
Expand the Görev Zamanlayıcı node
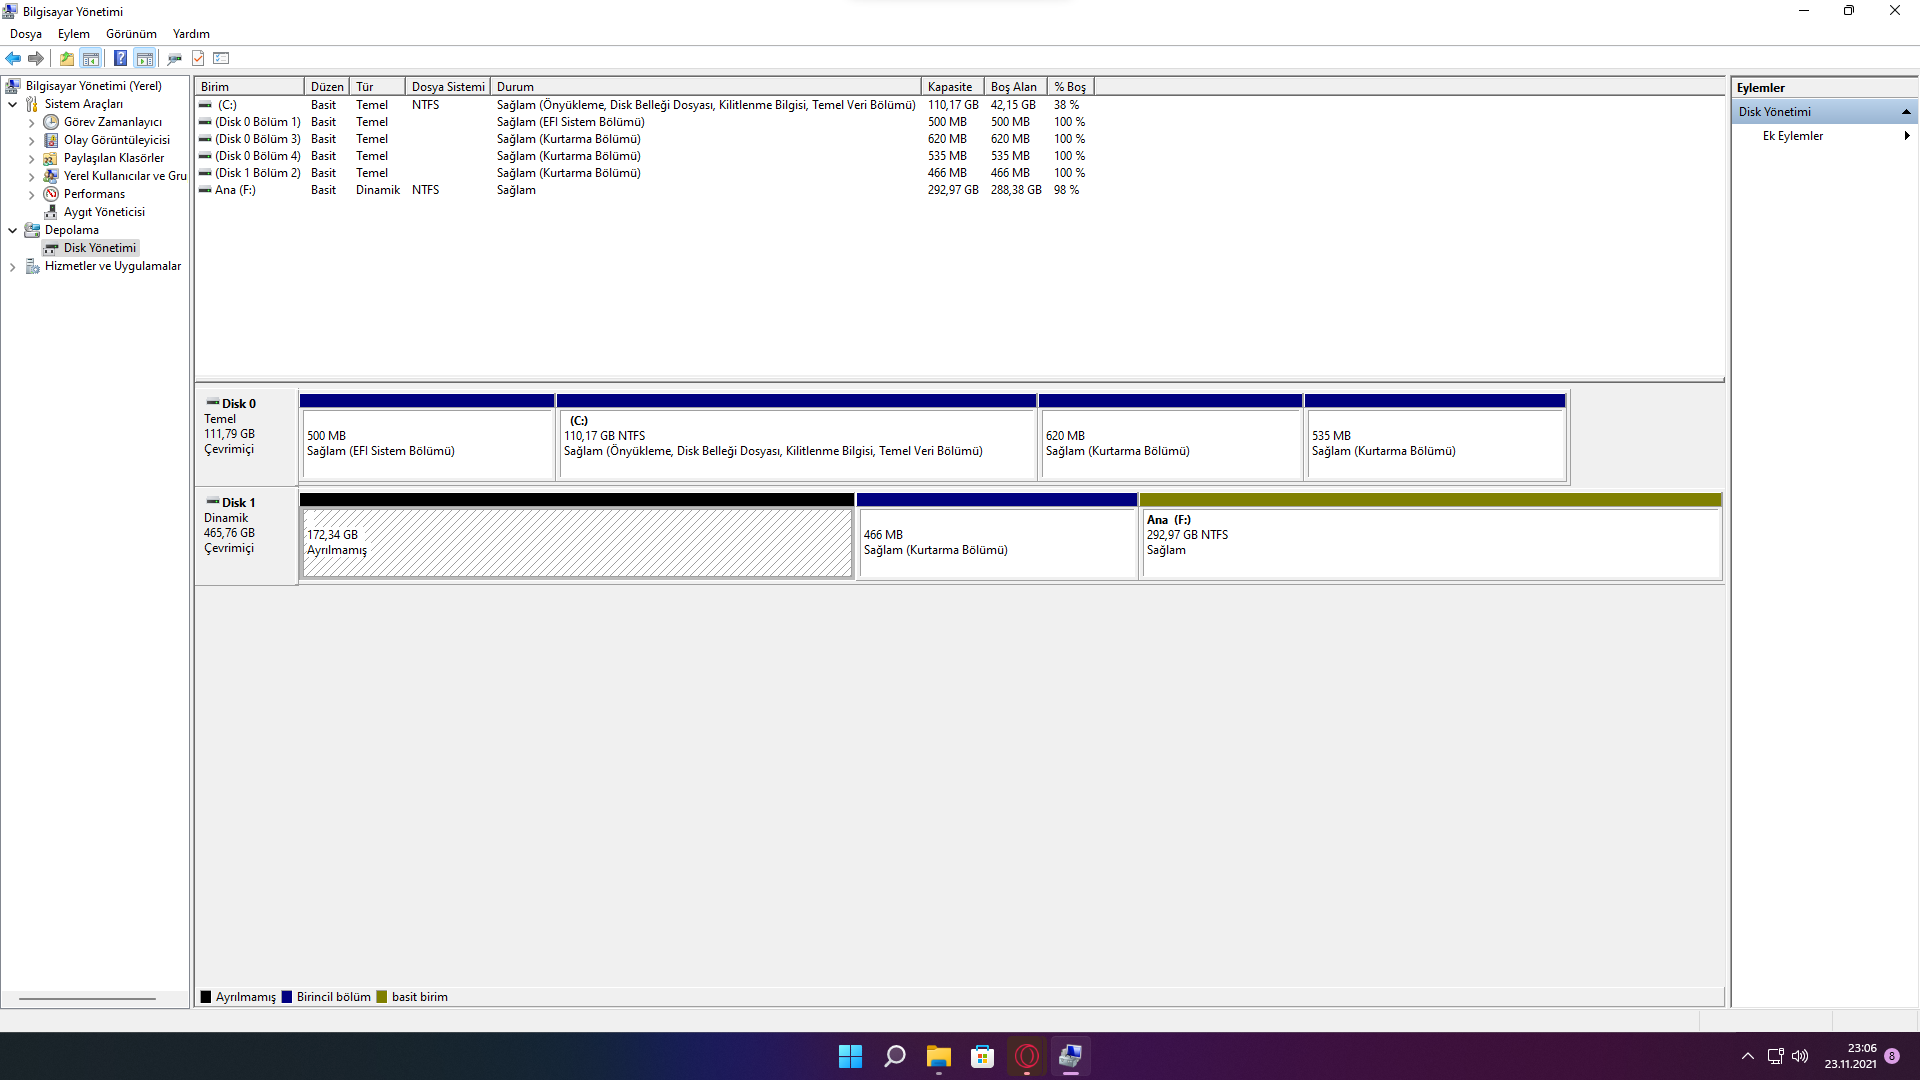[31, 123]
